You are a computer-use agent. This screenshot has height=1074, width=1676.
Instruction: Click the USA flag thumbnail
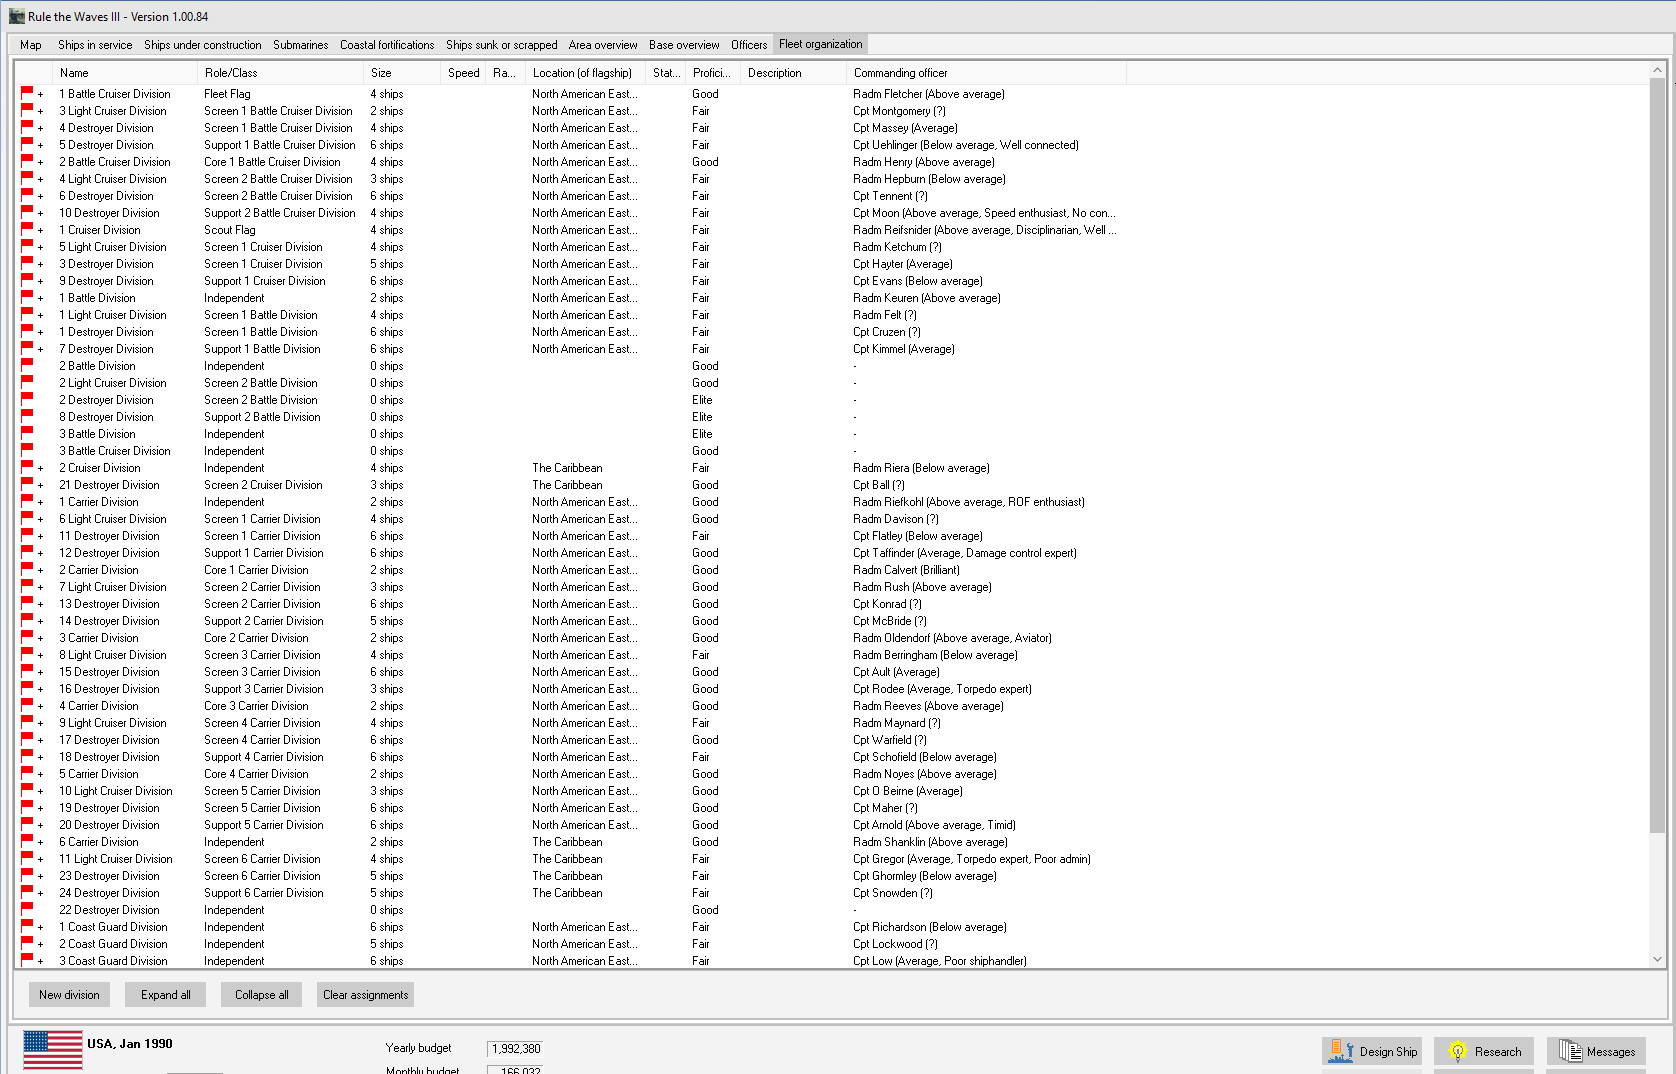click(x=53, y=1050)
